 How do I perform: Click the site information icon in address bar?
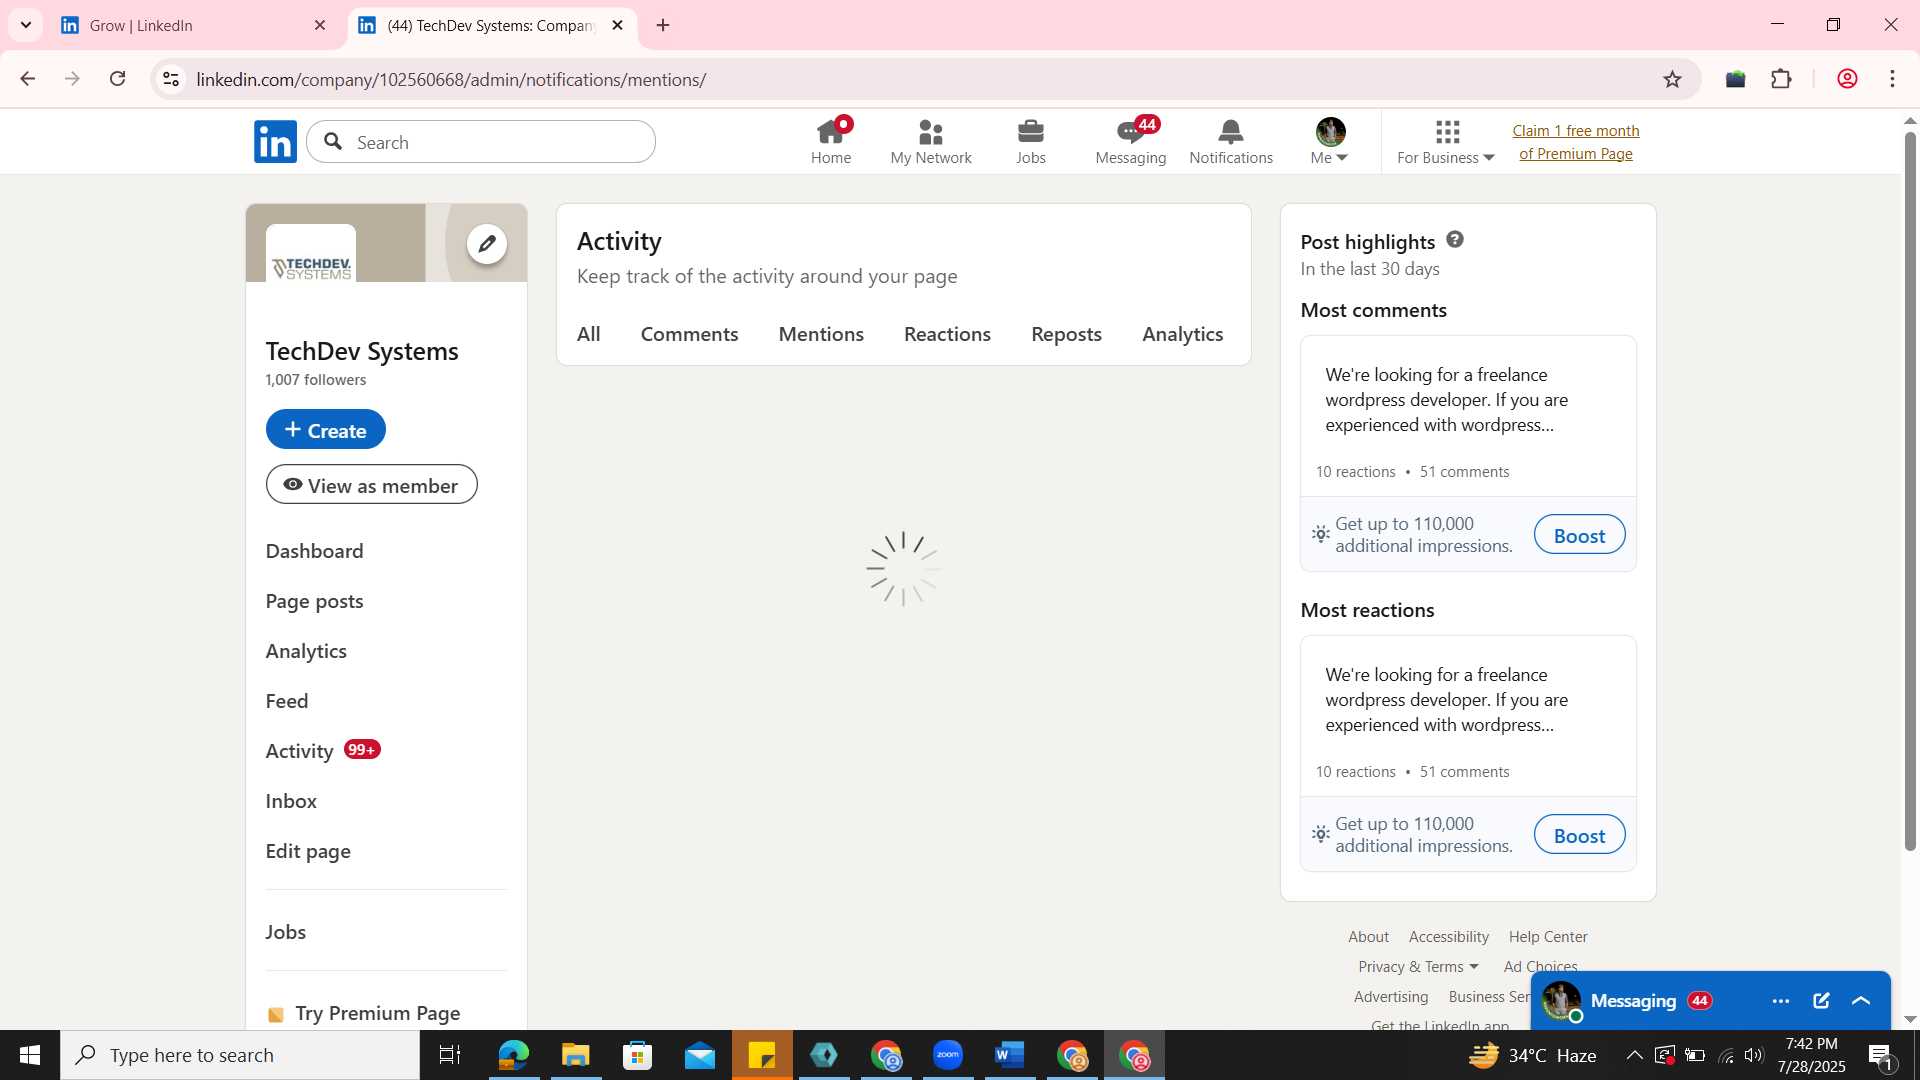coord(171,79)
